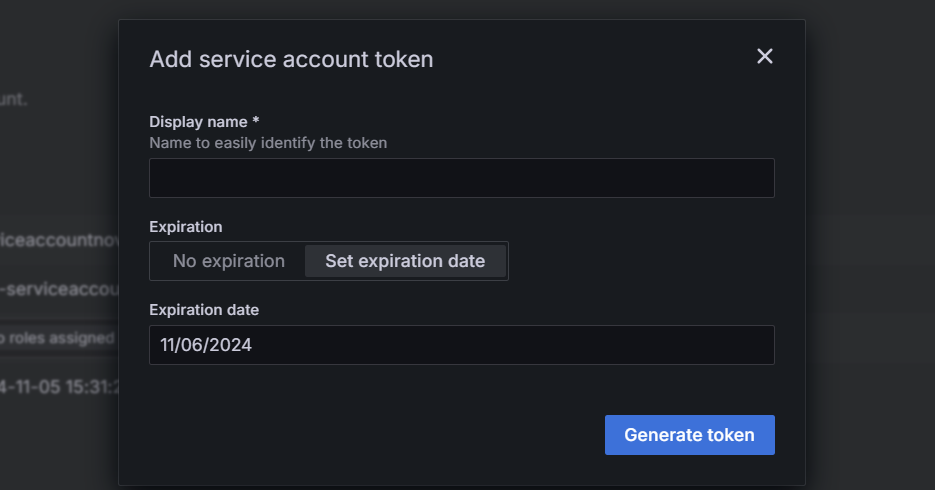Click the dimmed 'roles assigned' text behind dialog
The width and height of the screenshot is (935, 490).
pyautogui.click(x=60, y=339)
